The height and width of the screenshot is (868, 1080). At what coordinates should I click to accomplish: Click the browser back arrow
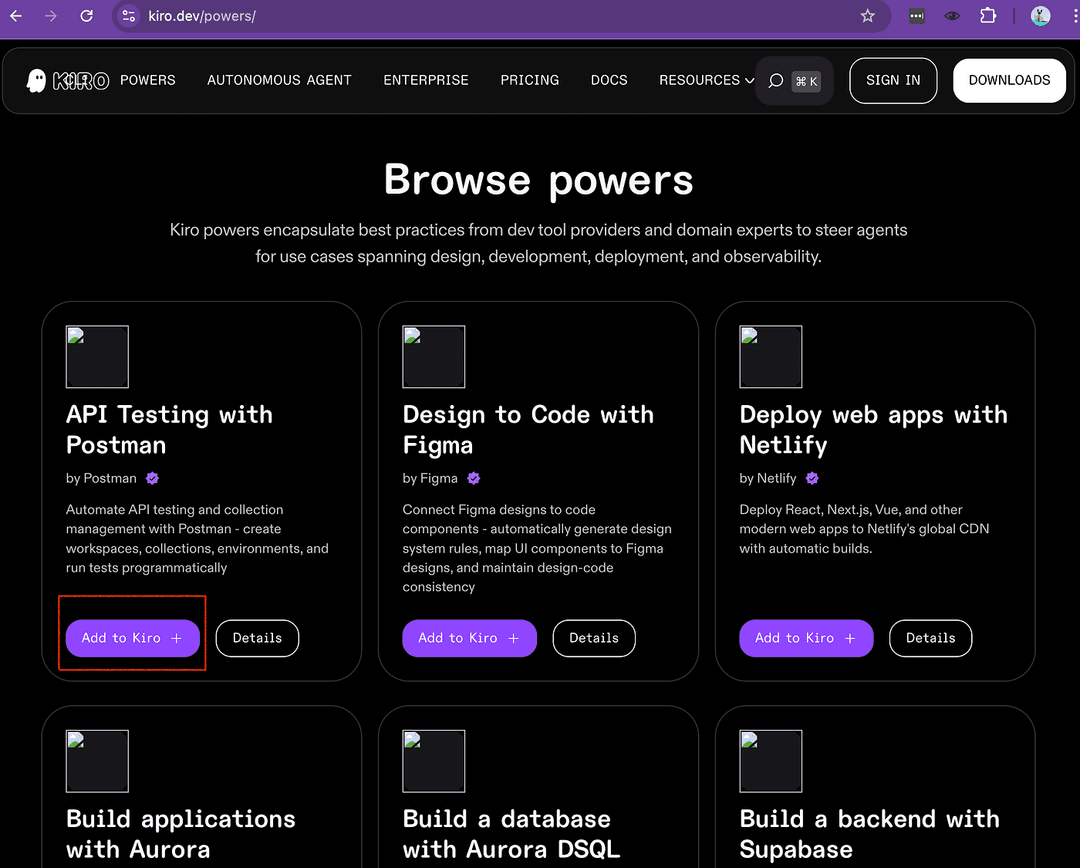(x=16, y=16)
